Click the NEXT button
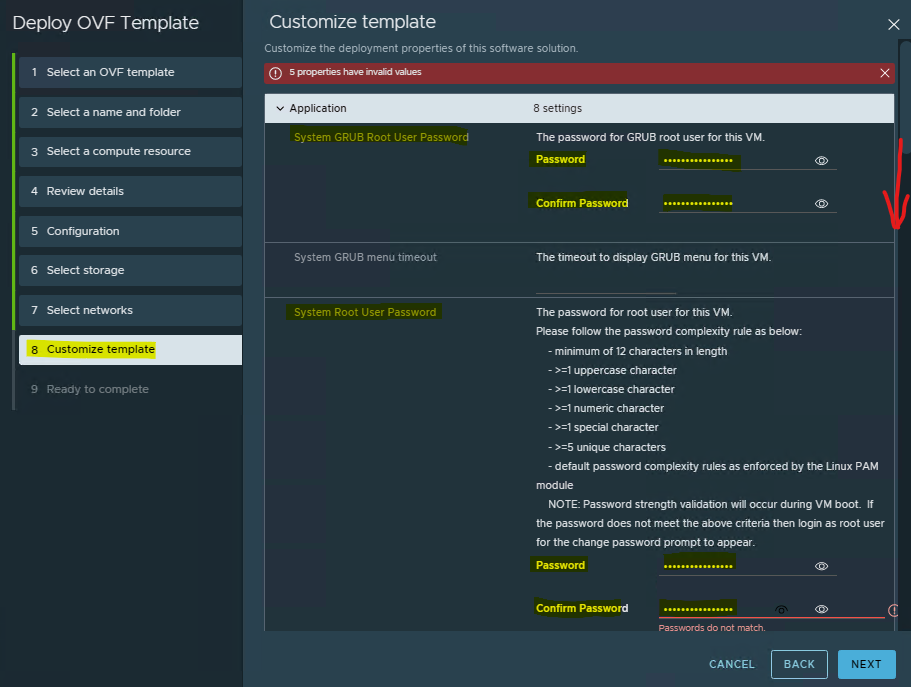 (866, 664)
